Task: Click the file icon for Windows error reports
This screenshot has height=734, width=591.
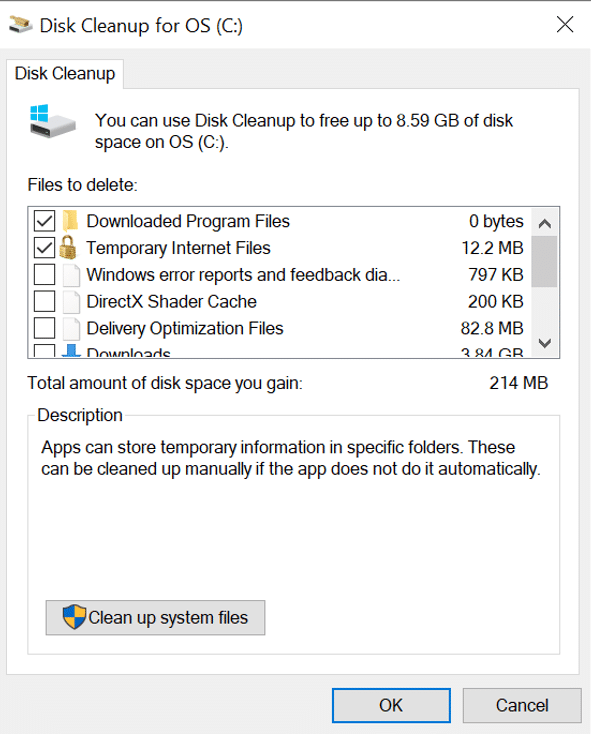Action: point(71,275)
